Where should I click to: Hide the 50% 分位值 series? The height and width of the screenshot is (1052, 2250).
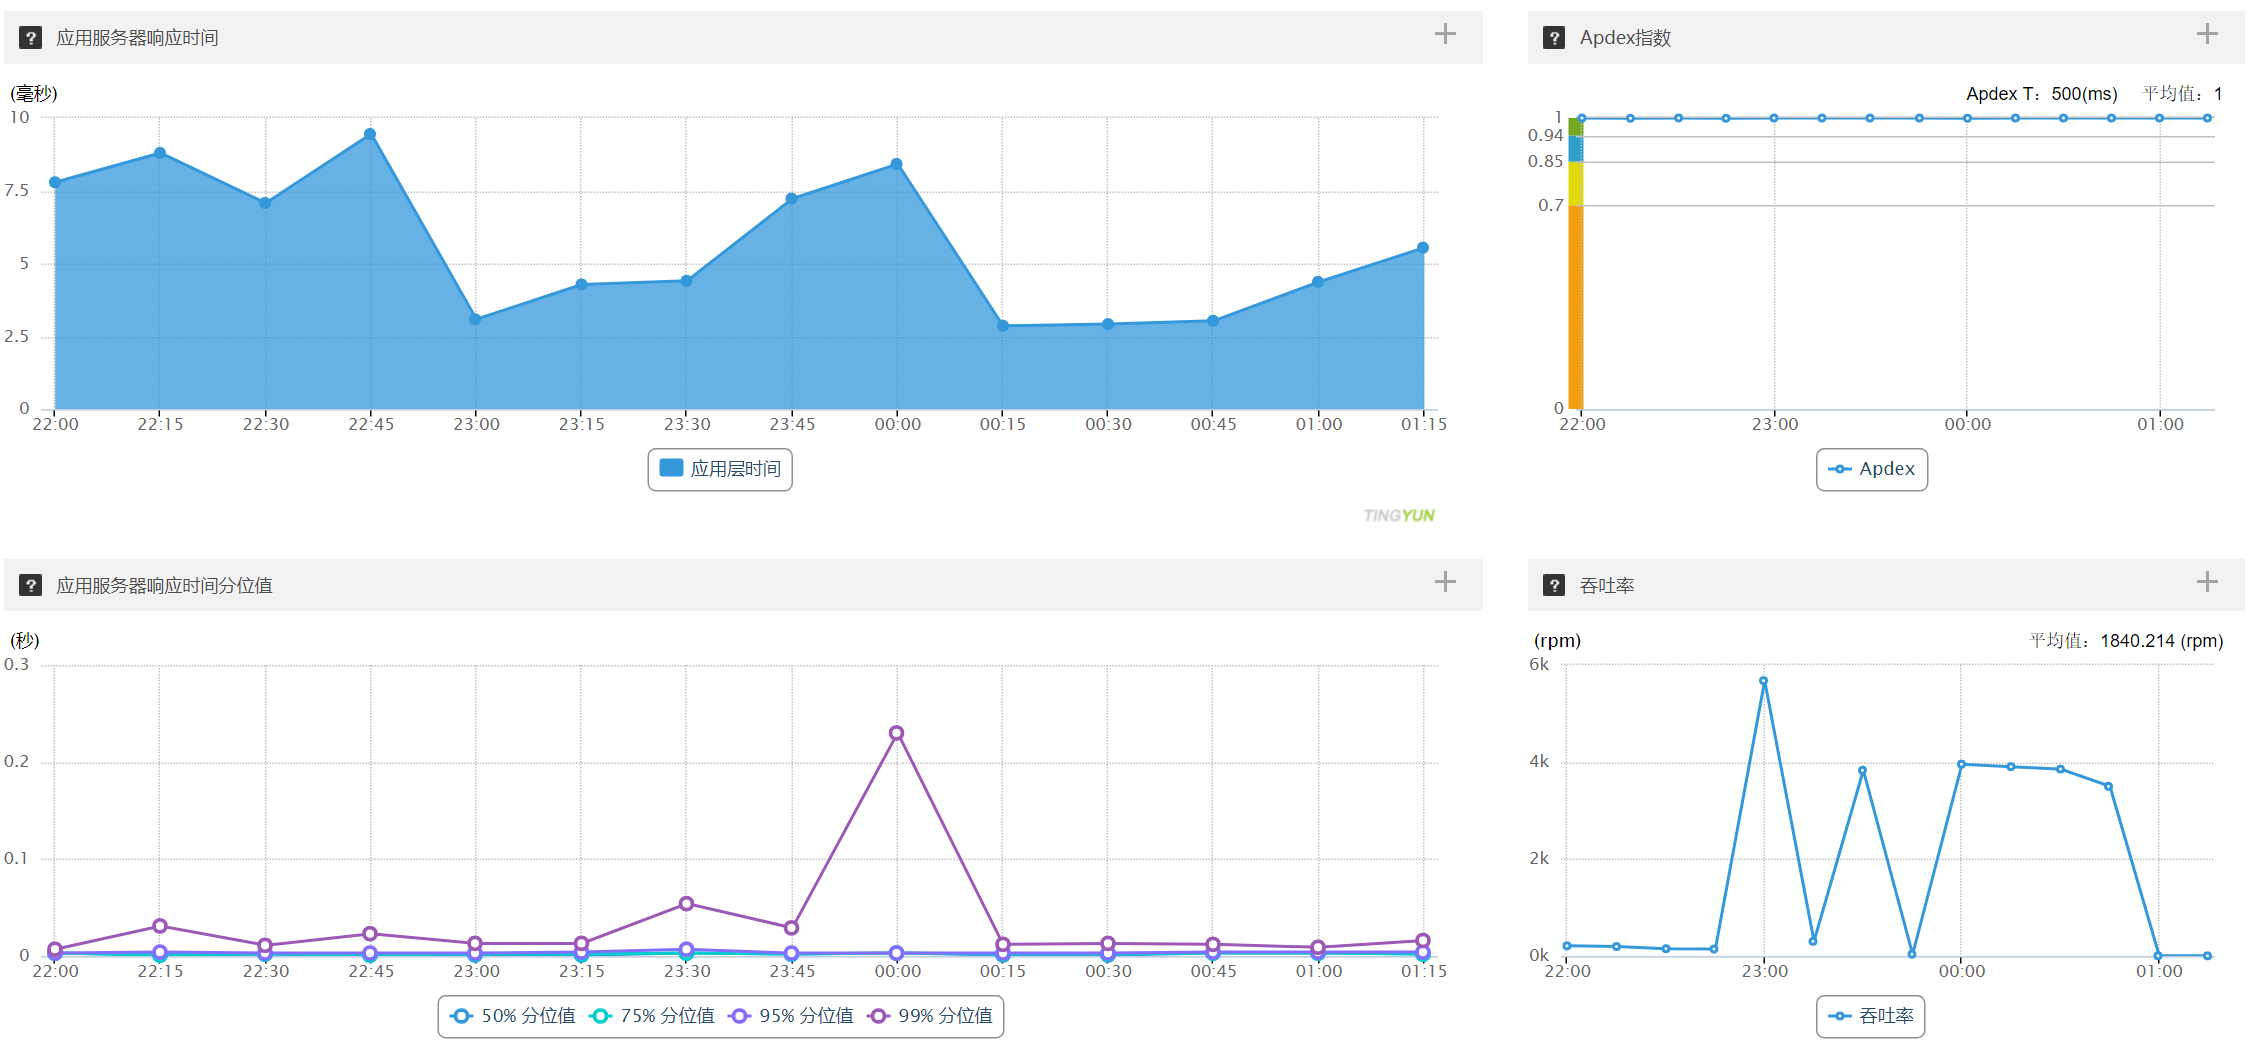pyautogui.click(x=513, y=1016)
